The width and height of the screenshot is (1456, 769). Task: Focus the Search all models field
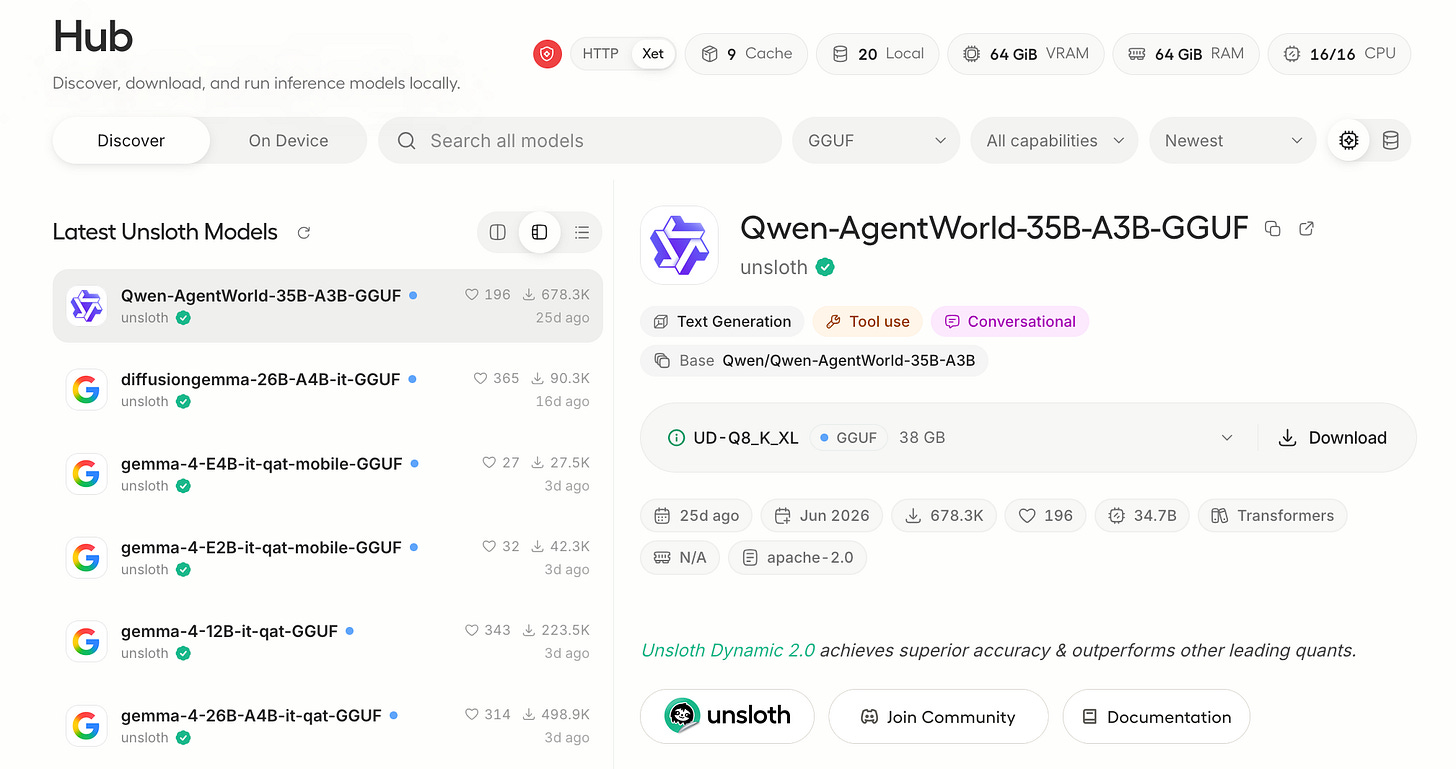(x=580, y=141)
